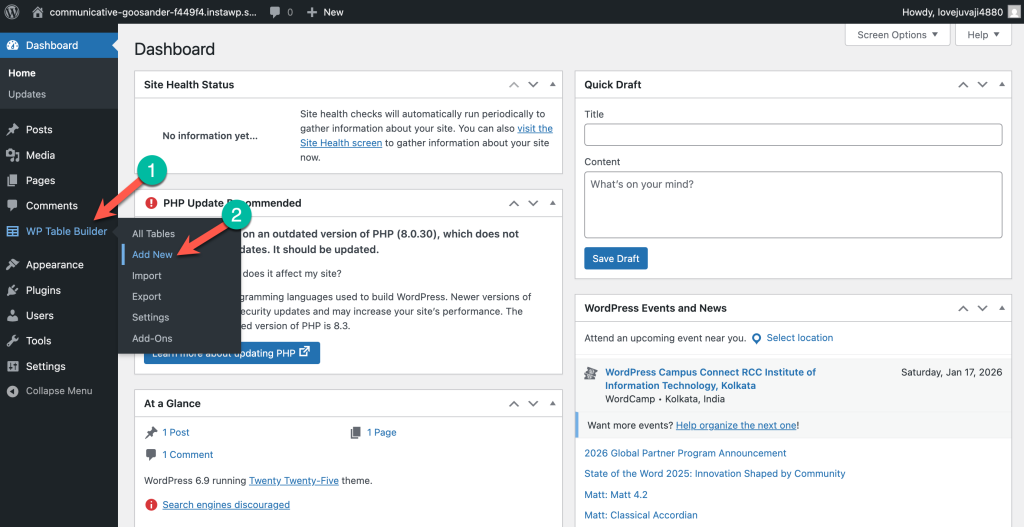
Task: Select the Plugins icon in sidebar
Action: (x=13, y=291)
